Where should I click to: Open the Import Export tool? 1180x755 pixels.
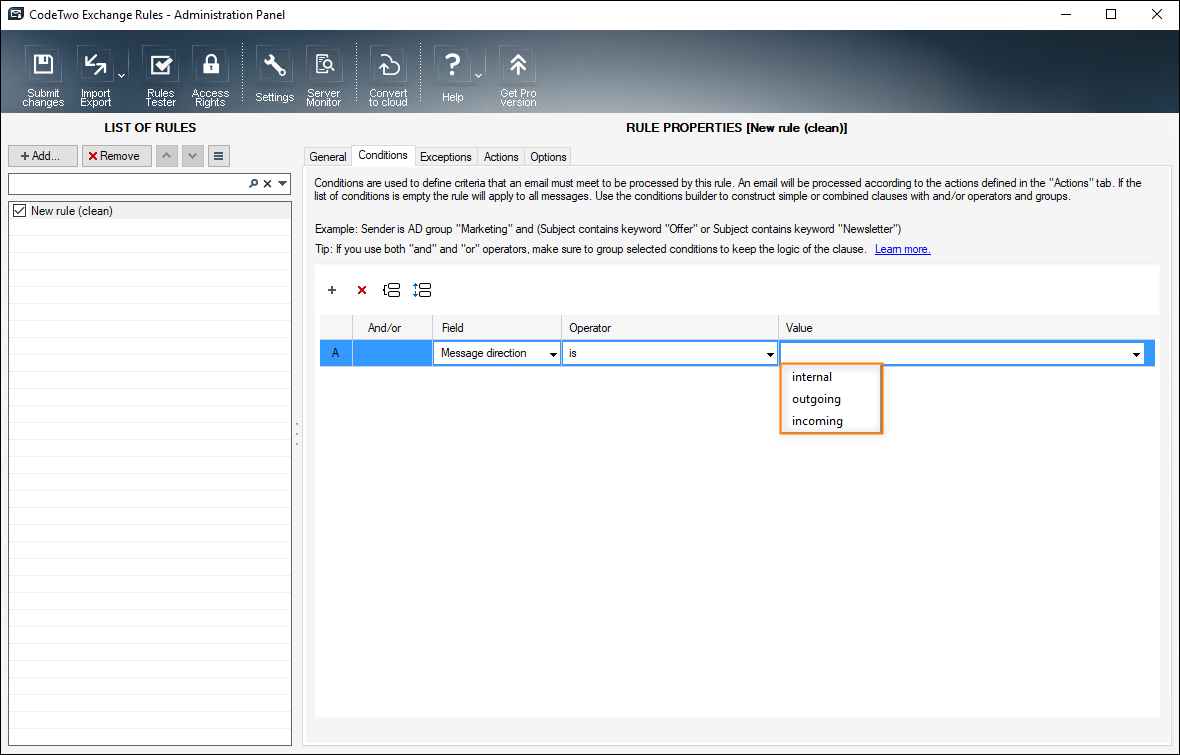click(96, 76)
